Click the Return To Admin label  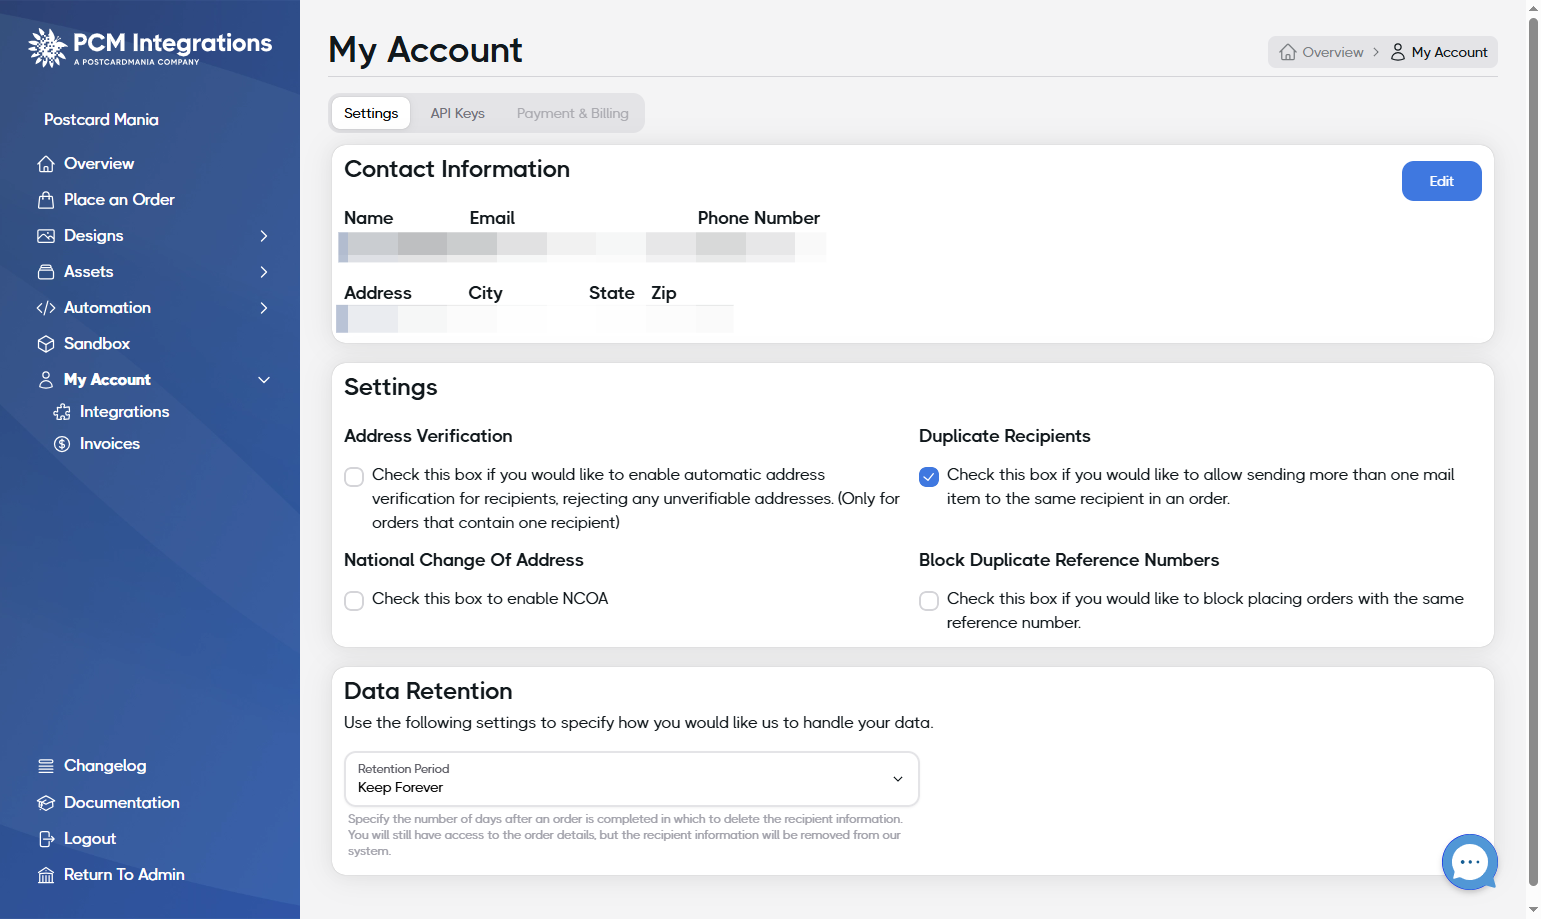(x=124, y=875)
